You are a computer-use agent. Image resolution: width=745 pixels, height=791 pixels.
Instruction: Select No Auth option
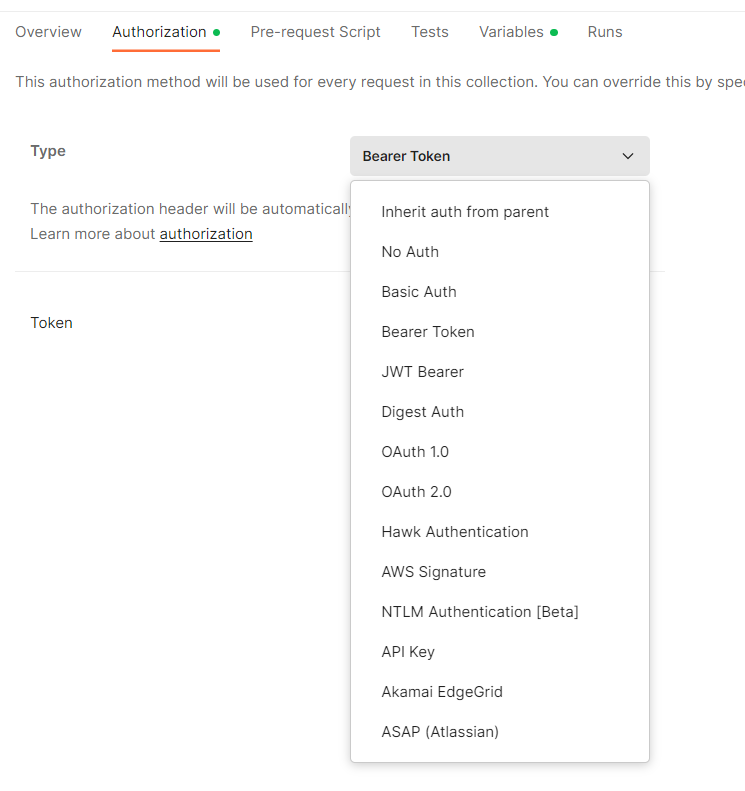[410, 252]
